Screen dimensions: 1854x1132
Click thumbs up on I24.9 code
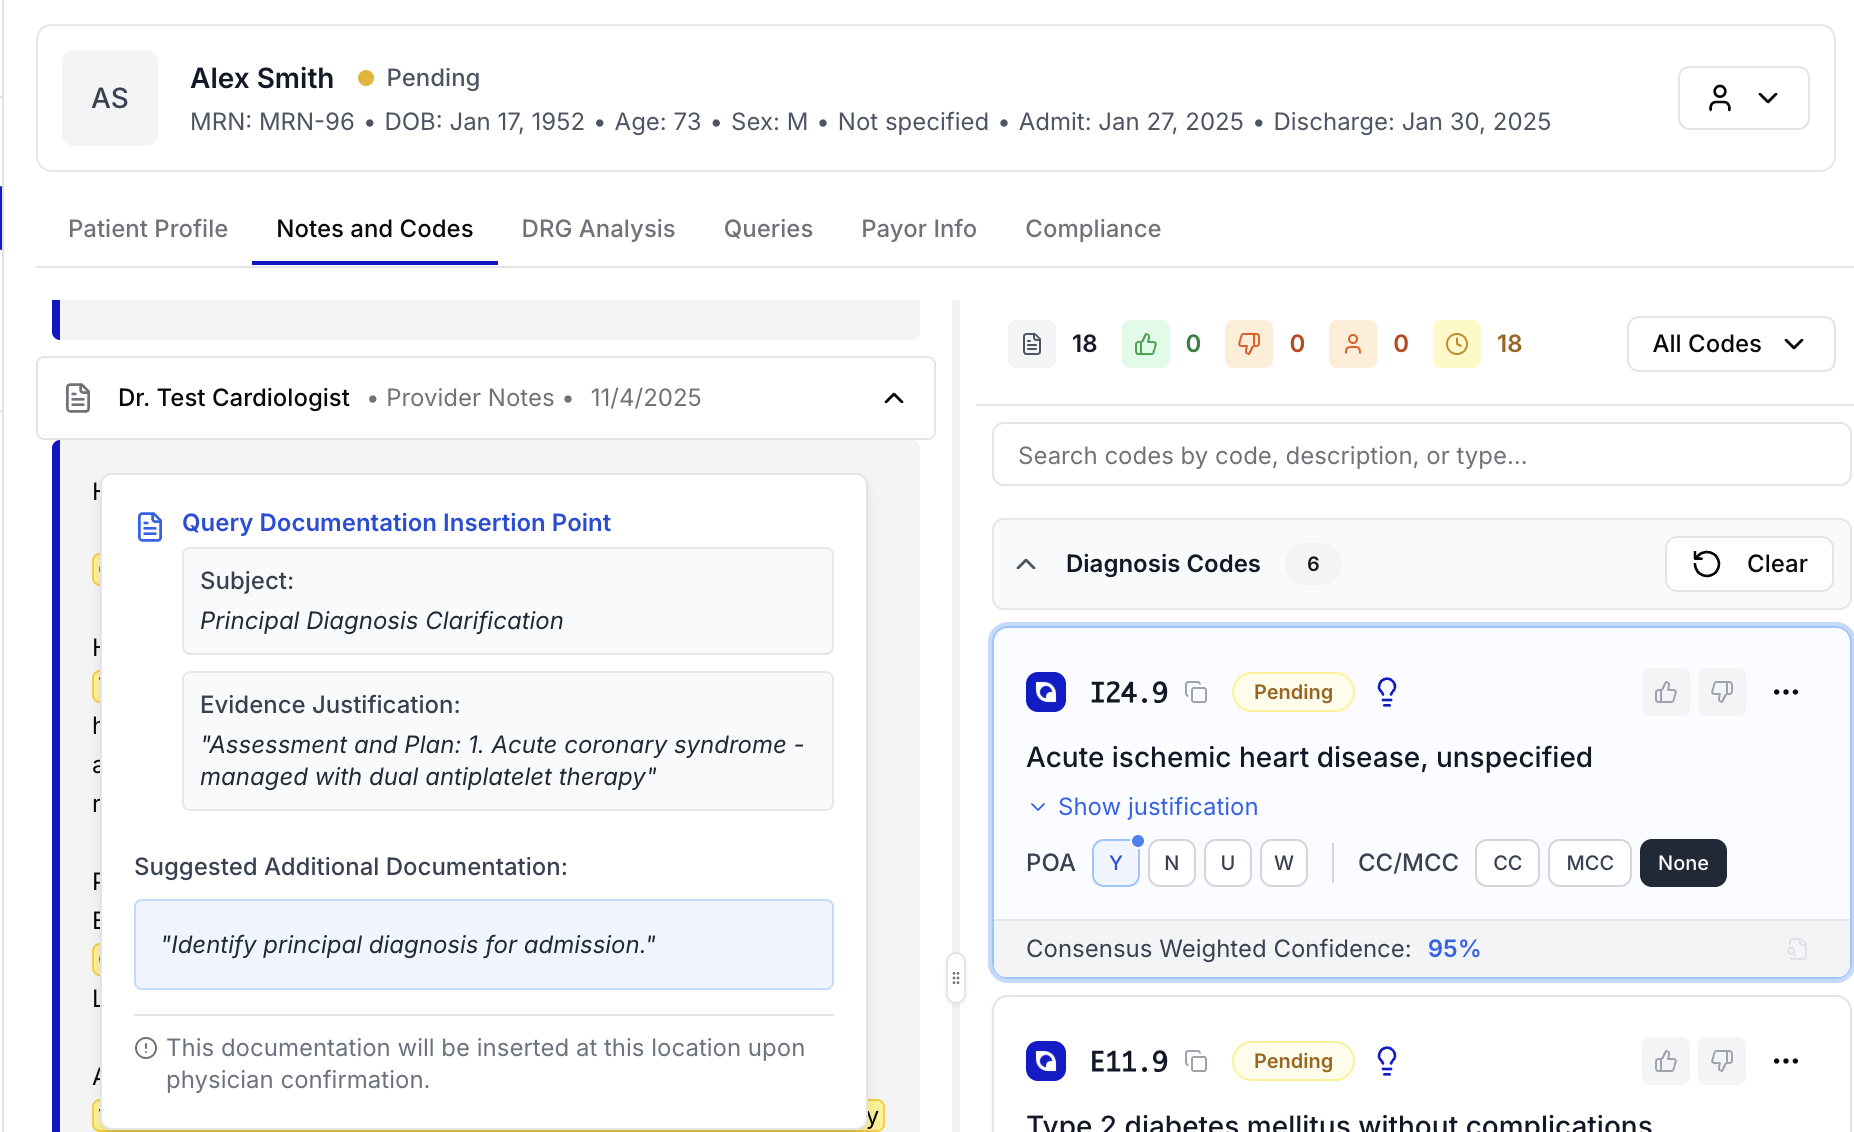(x=1665, y=692)
